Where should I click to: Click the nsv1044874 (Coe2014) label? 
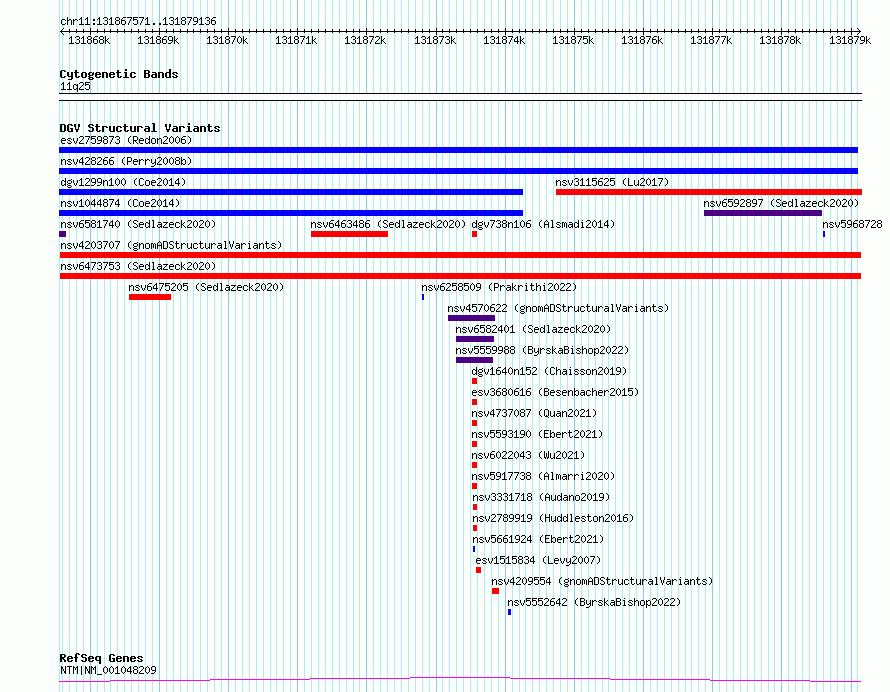point(120,203)
